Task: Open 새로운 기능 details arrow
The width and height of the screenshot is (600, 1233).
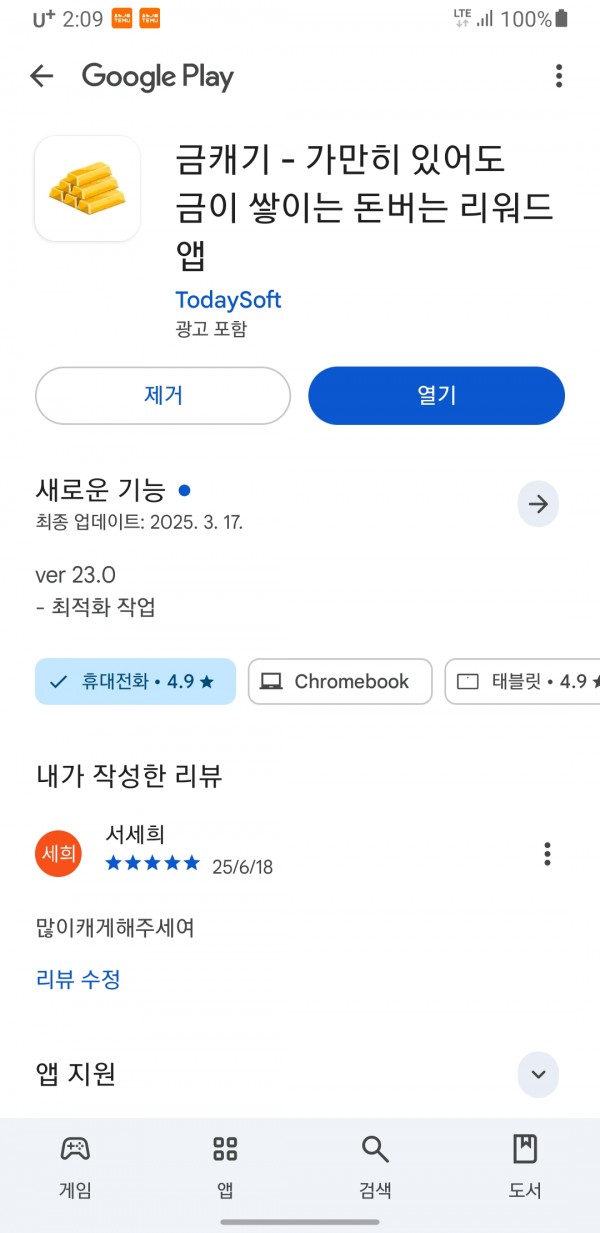Action: click(538, 504)
